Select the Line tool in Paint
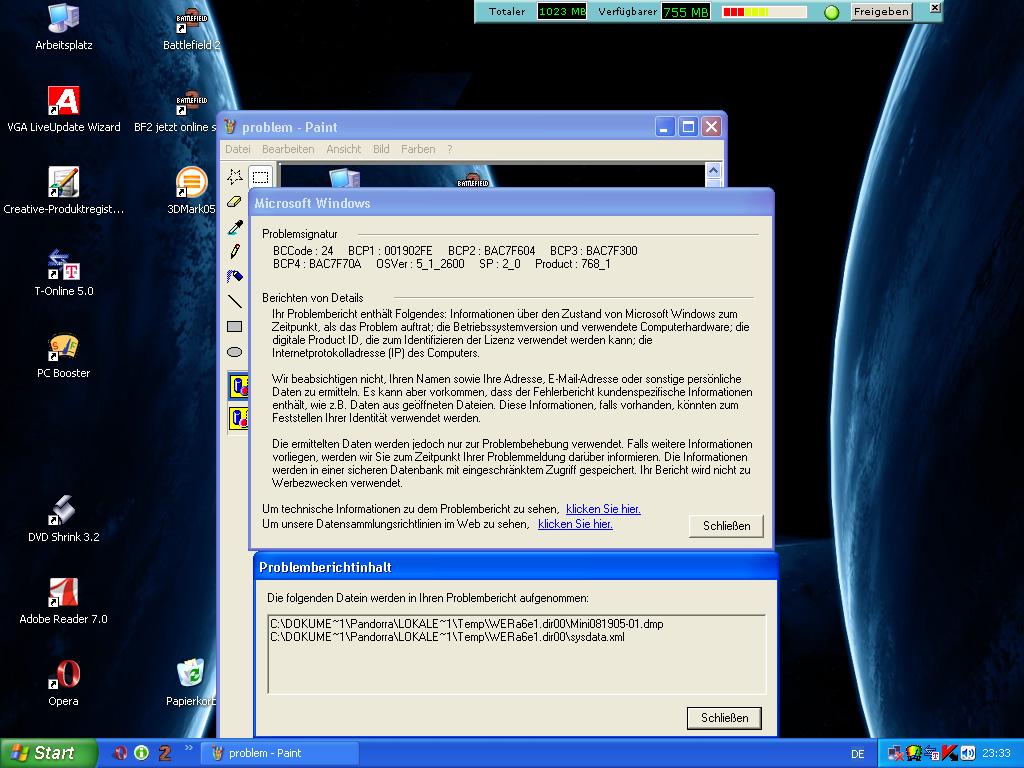1024x768 pixels. [235, 301]
